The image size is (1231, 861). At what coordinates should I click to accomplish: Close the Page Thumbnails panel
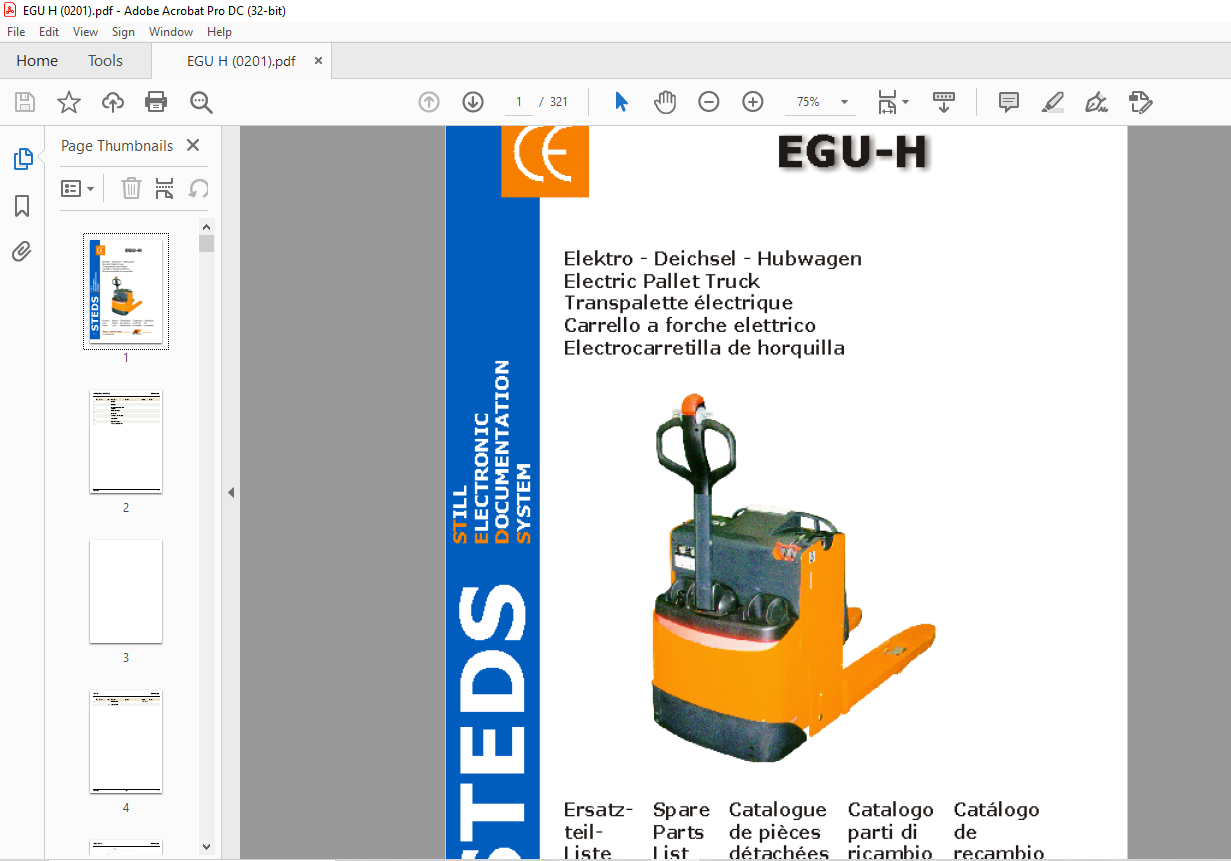point(193,145)
